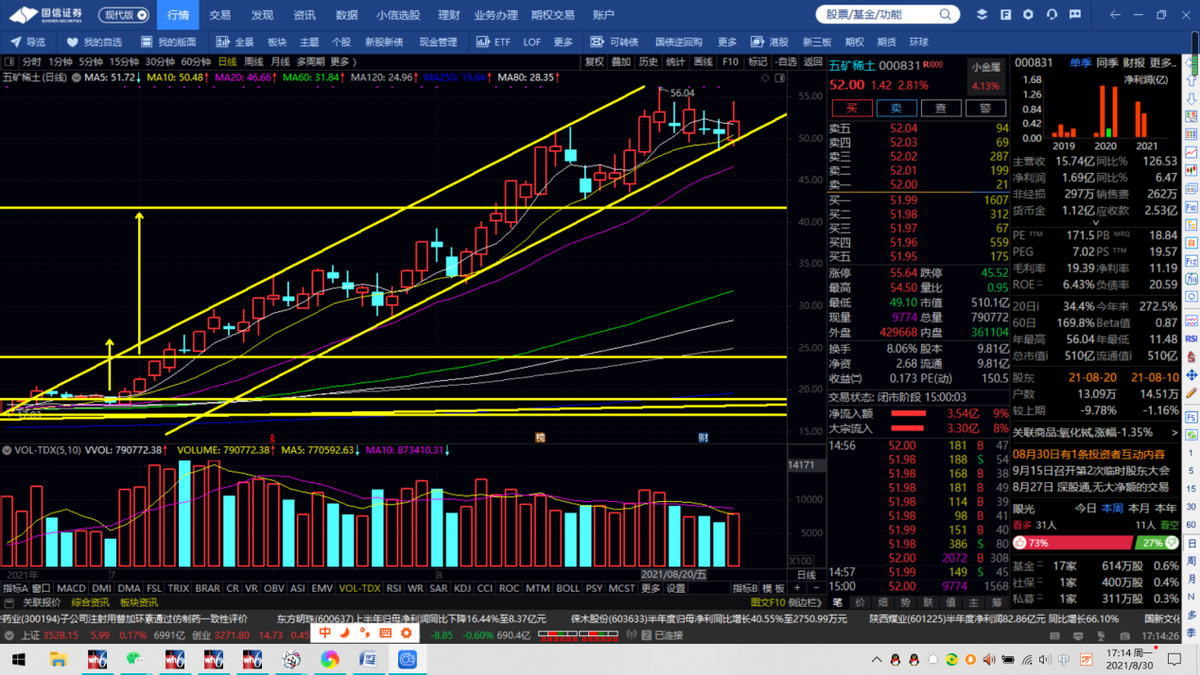Open the hexagon settings icon

1028,15
